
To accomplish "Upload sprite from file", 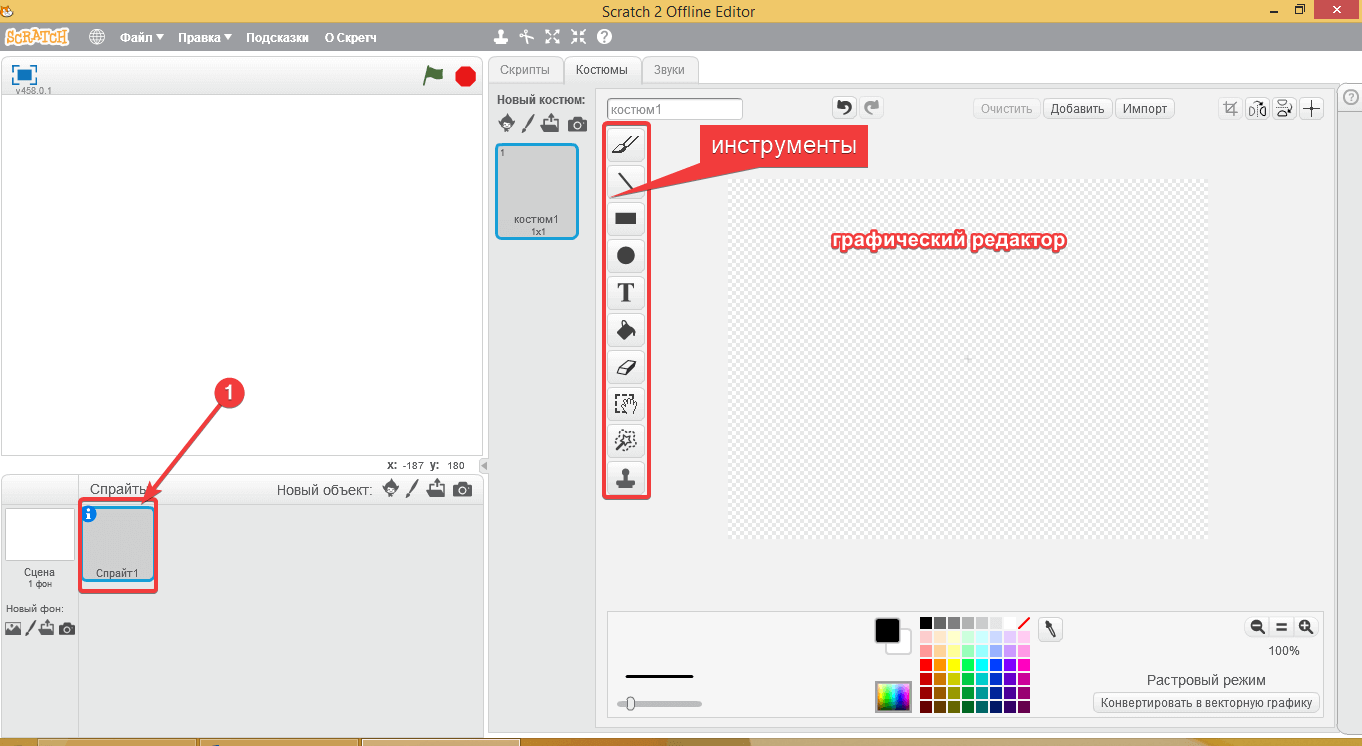I will (436, 488).
